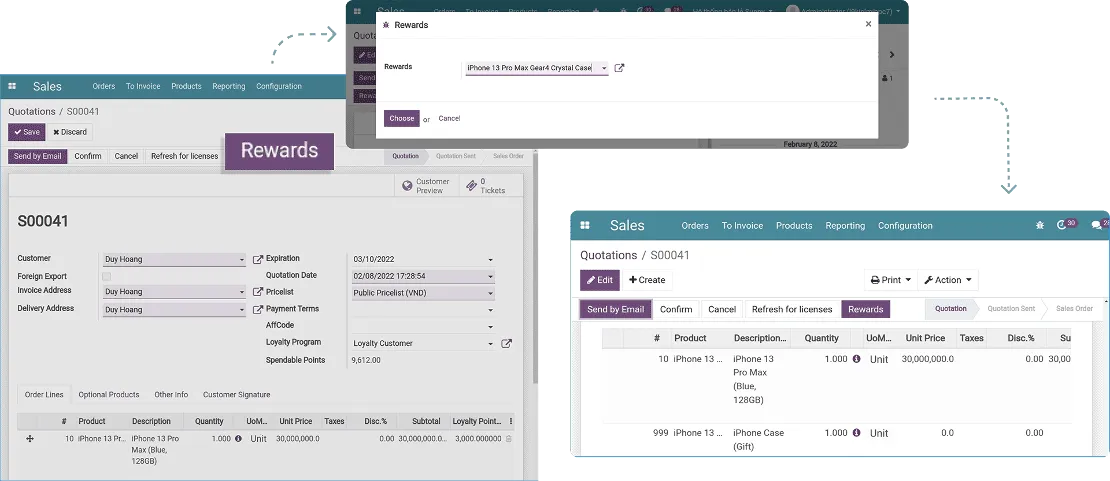Expand the Payment Terms dropdown
Viewport: 1110px width, 481px height.
click(490, 310)
